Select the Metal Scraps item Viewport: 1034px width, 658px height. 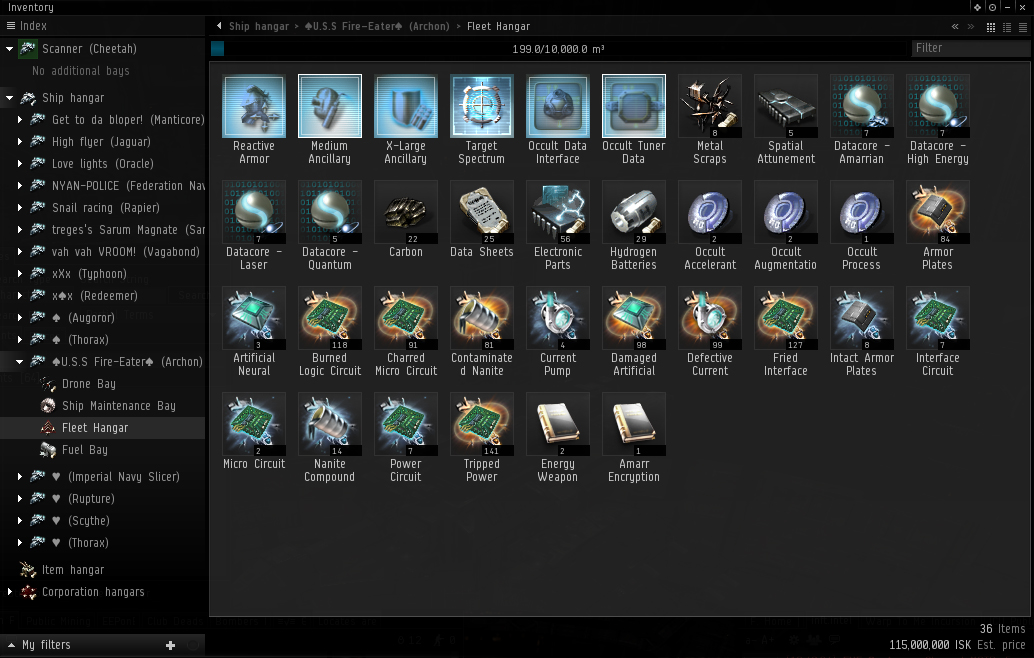(x=710, y=106)
